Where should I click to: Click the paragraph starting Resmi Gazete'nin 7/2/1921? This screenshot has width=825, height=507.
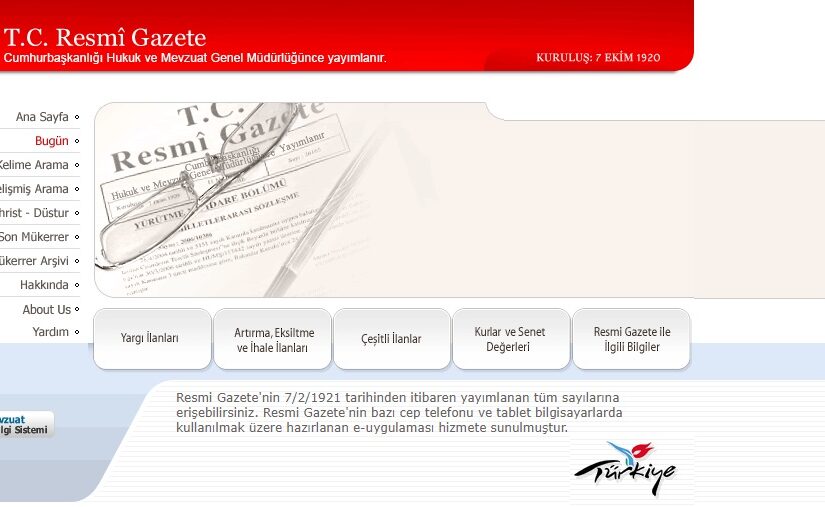point(399,412)
